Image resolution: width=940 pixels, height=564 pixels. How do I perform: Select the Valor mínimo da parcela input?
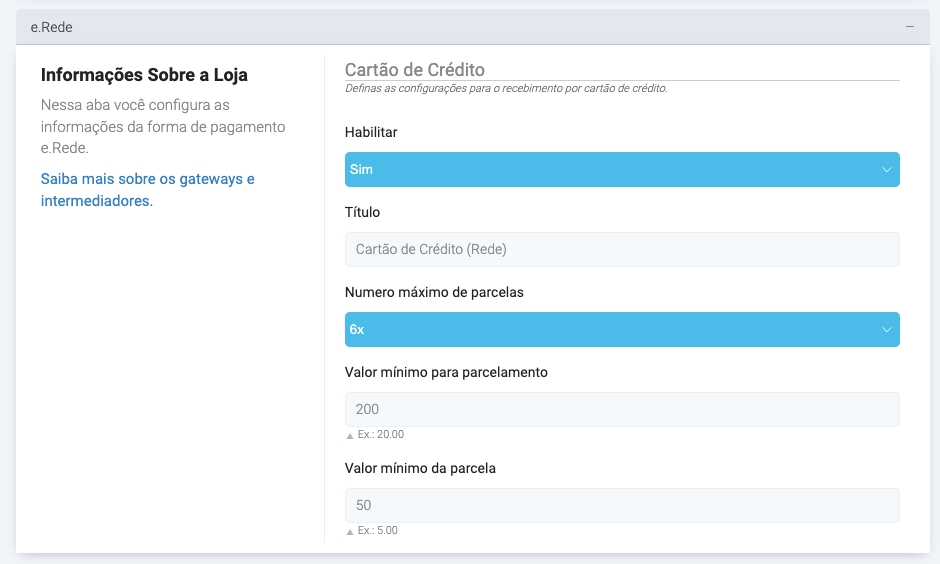[x=622, y=505]
